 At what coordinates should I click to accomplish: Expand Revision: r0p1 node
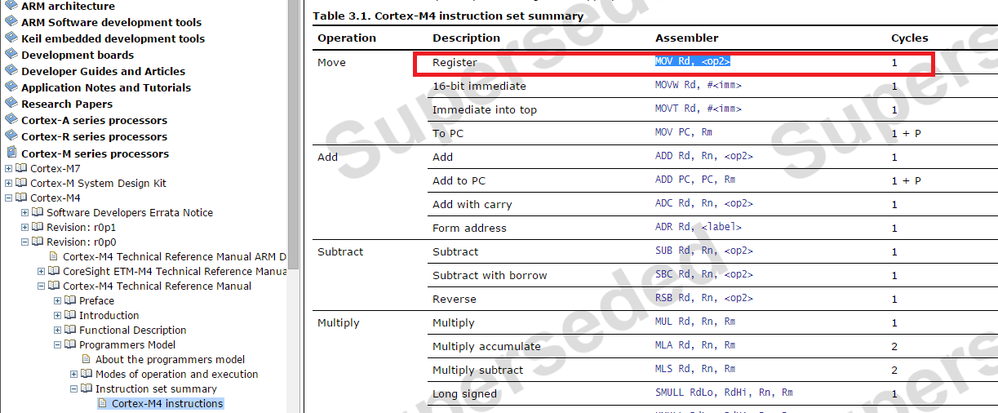pyautogui.click(x=25, y=227)
